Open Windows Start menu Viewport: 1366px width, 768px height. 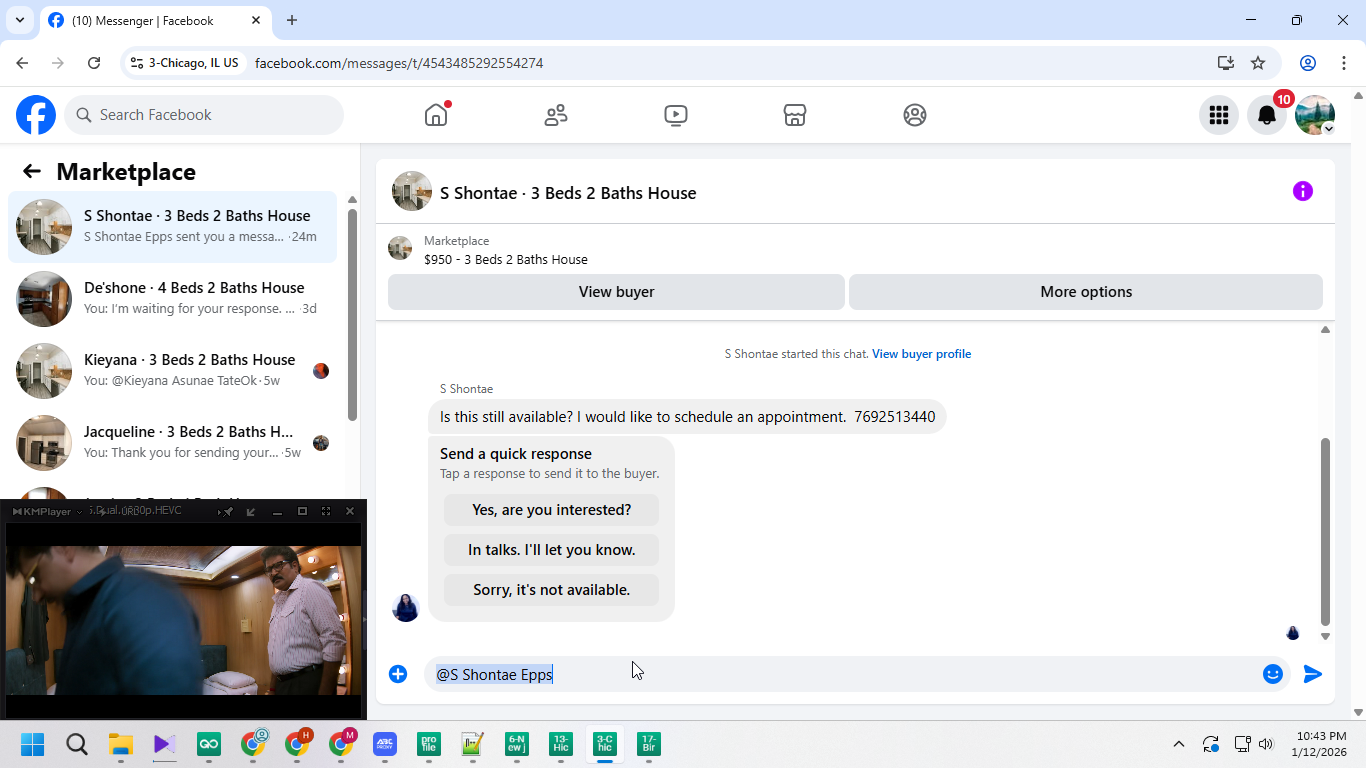coord(33,744)
